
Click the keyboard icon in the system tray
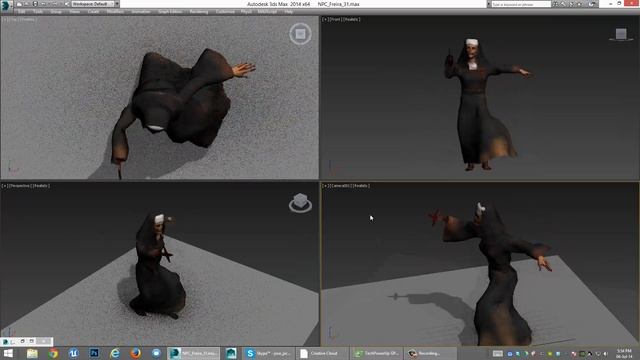[x=498, y=353]
